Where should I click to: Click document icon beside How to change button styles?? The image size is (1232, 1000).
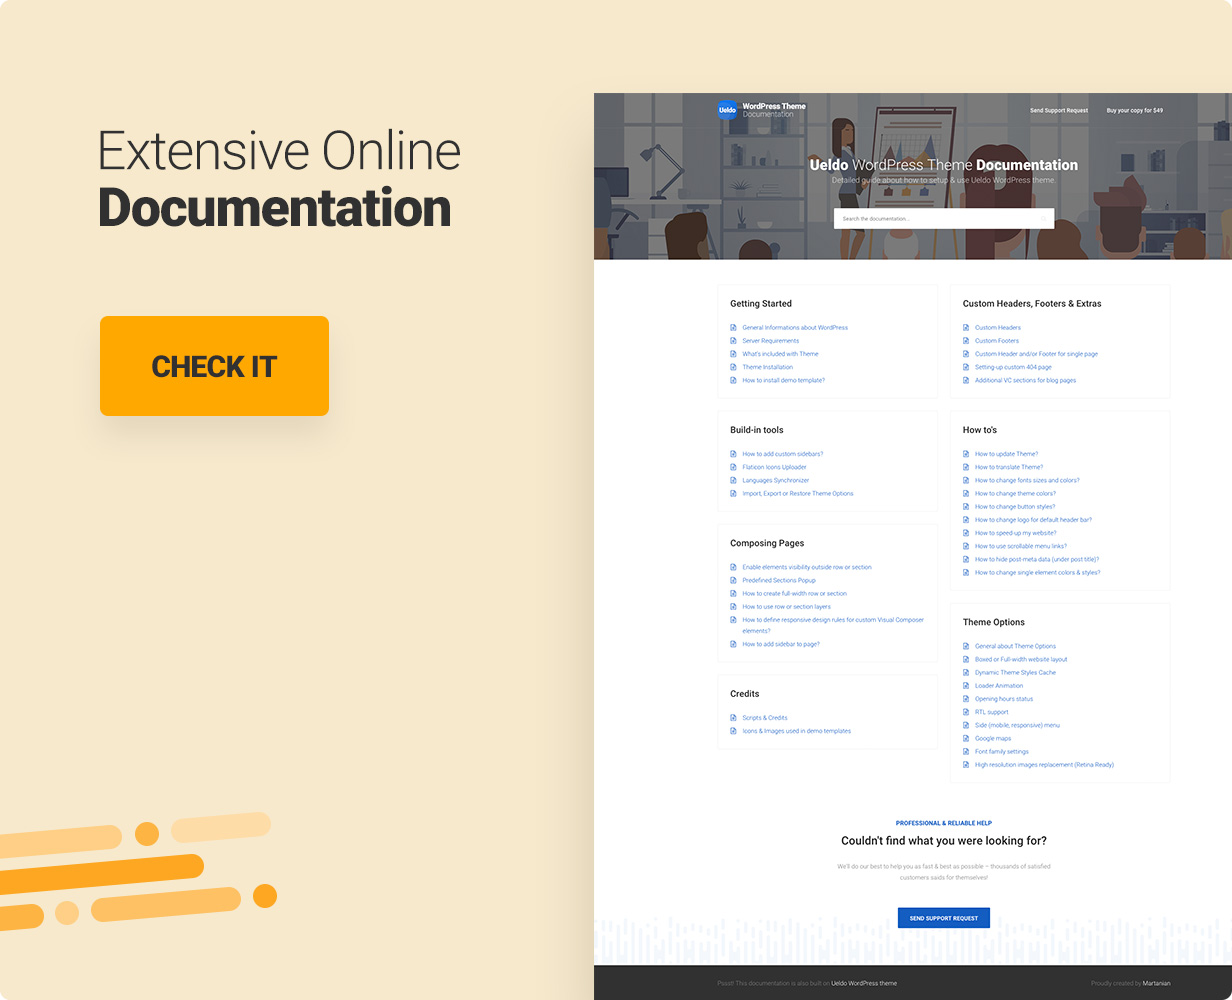[966, 507]
